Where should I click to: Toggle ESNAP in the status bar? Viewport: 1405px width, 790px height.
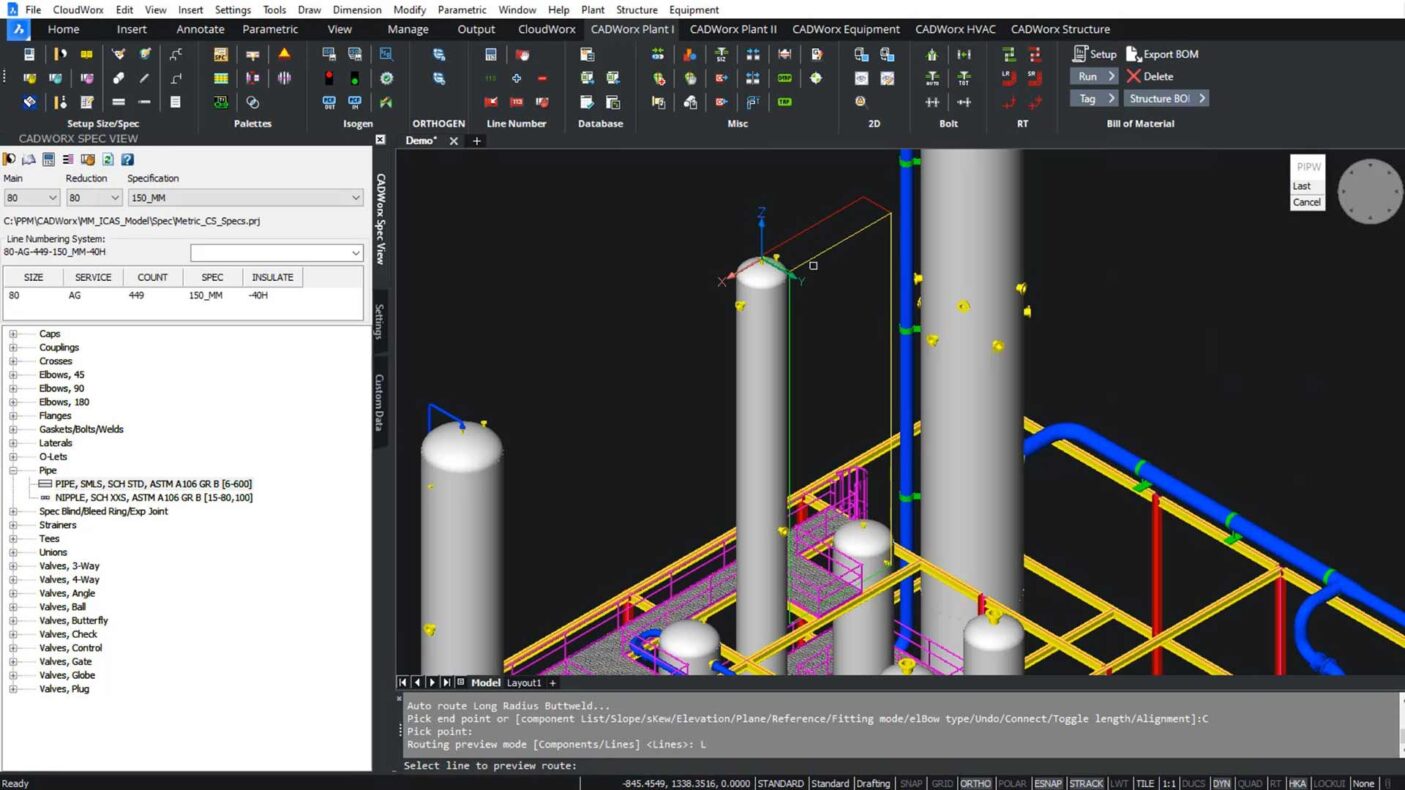click(x=1048, y=783)
